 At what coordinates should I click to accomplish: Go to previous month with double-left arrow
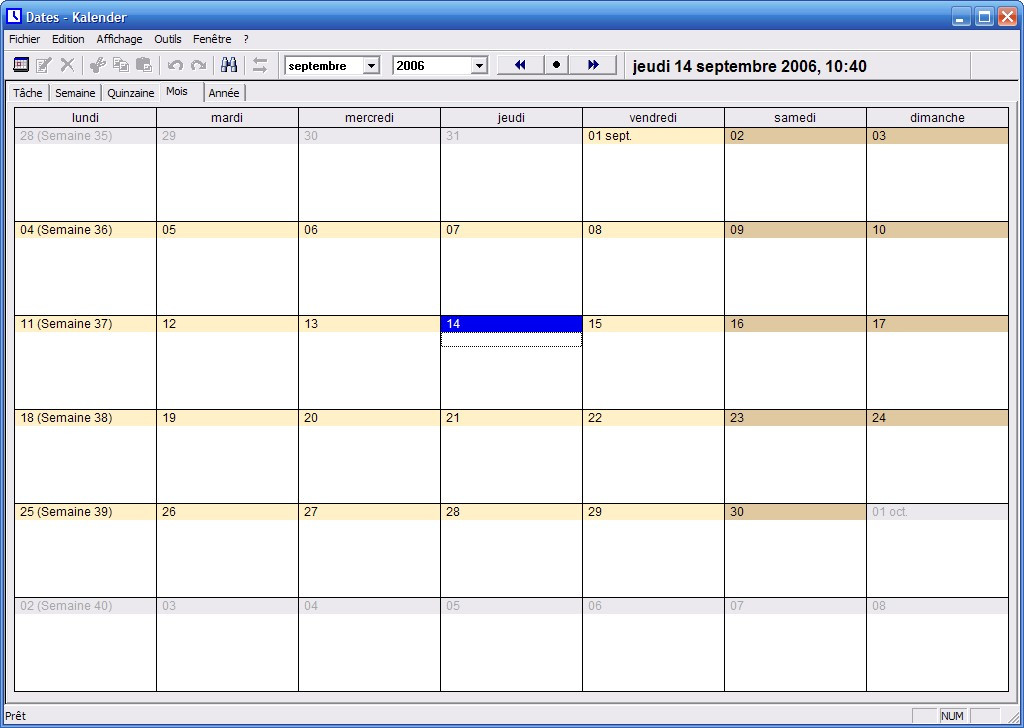(x=520, y=65)
